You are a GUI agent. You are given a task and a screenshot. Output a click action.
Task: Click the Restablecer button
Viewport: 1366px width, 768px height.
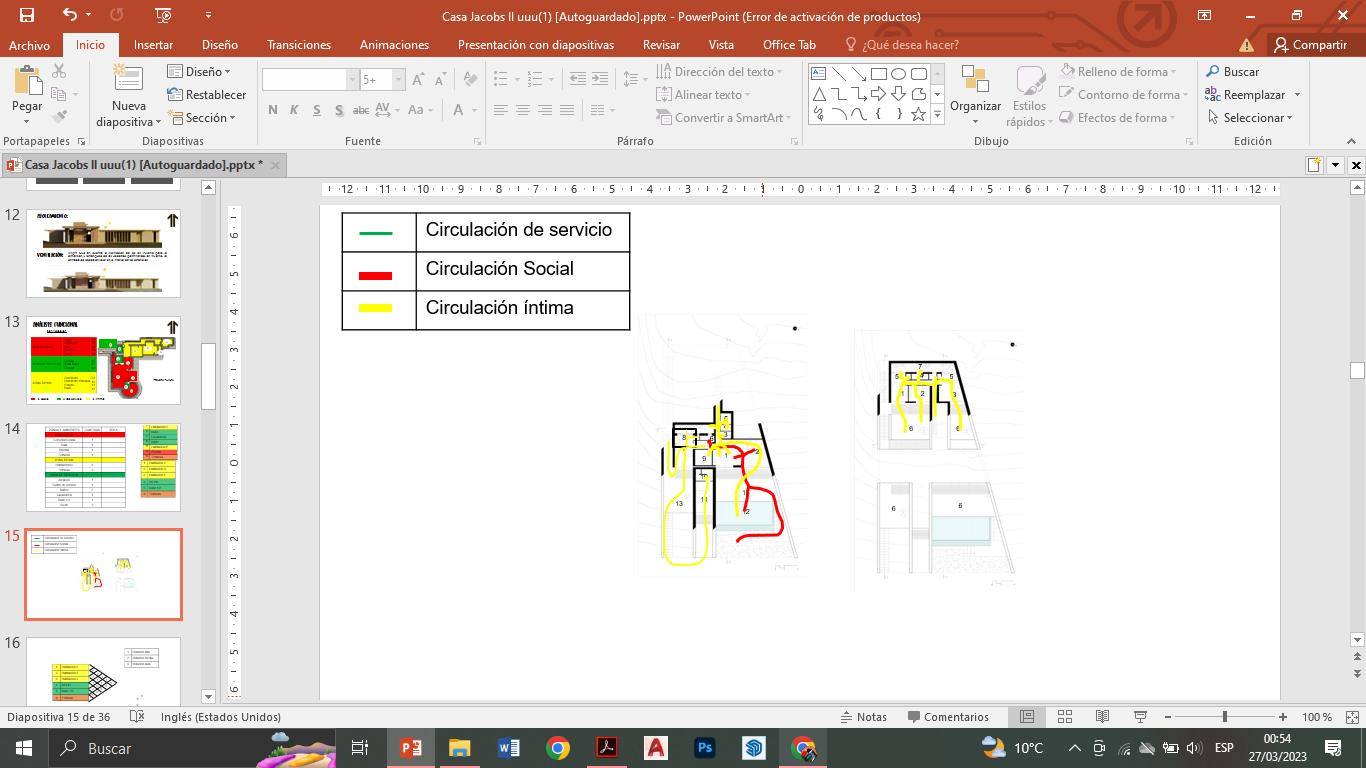(207, 95)
